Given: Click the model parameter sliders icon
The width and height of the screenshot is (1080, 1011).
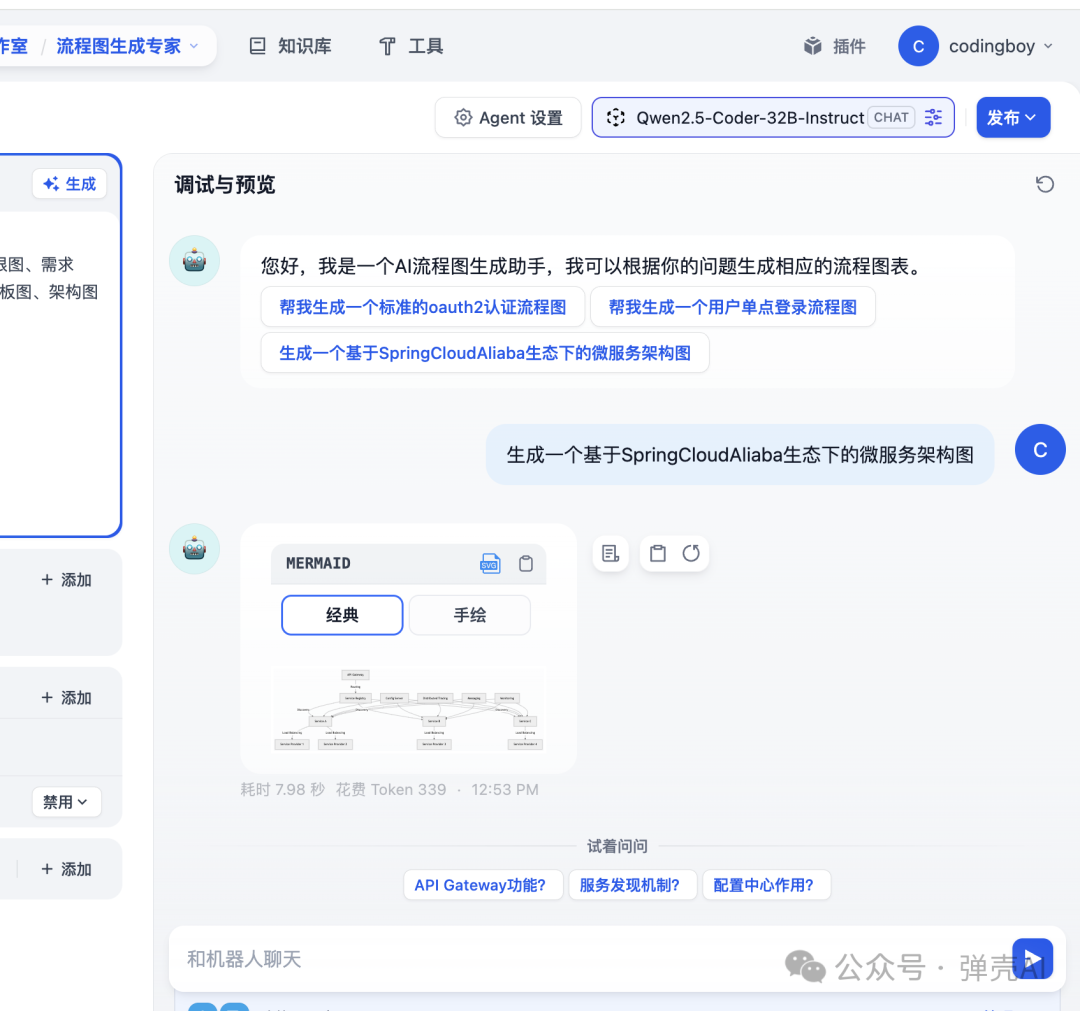Looking at the screenshot, I should coord(933,118).
